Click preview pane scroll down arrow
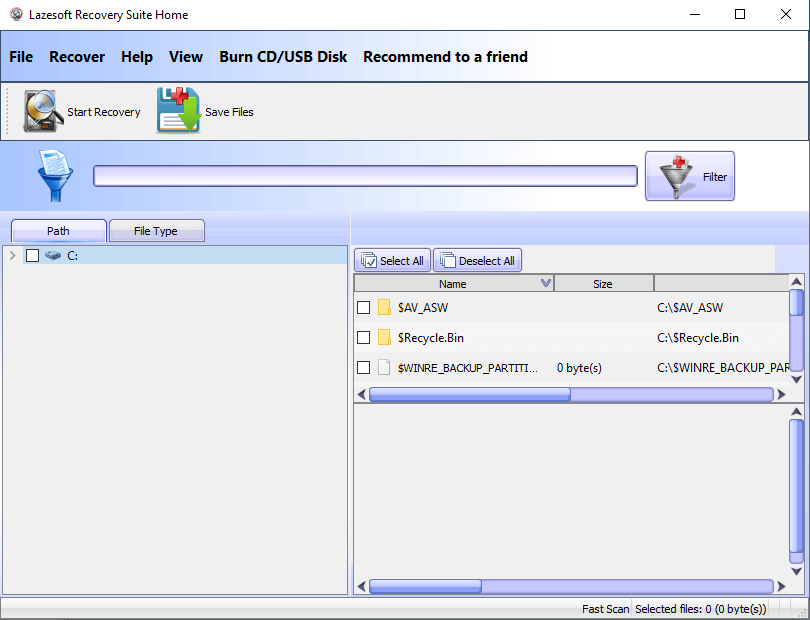This screenshot has width=810, height=620. click(x=796, y=571)
